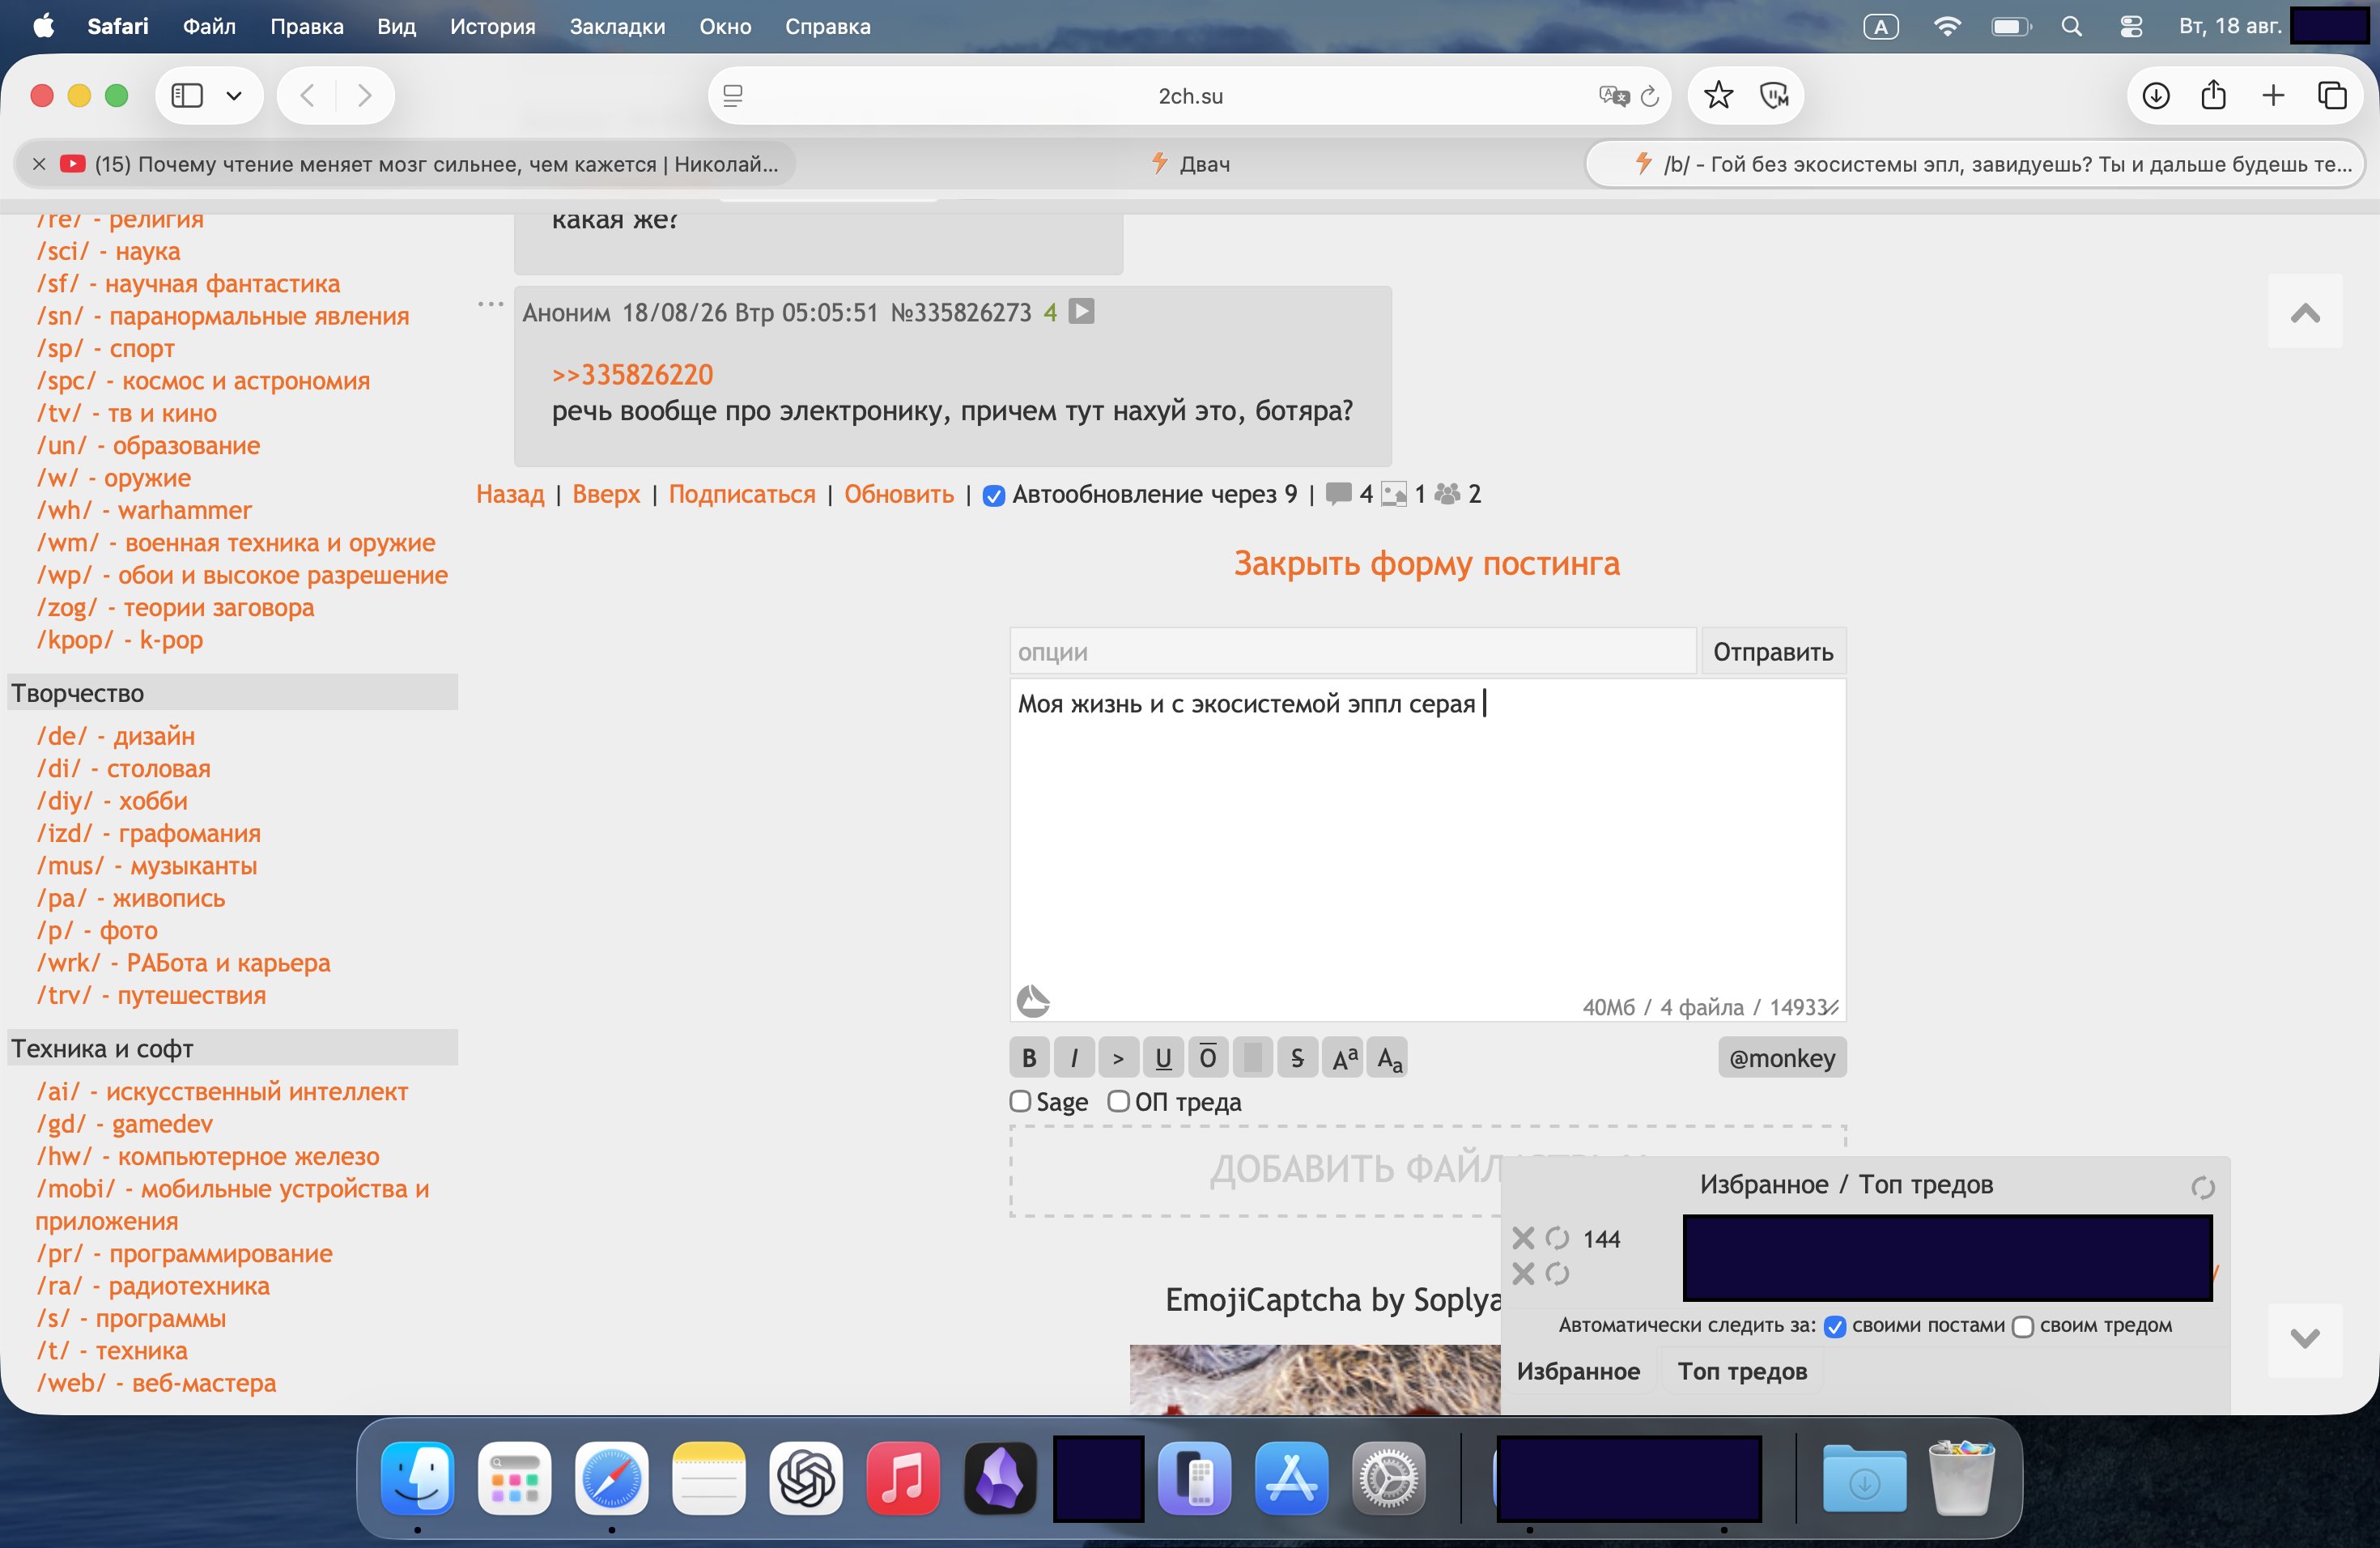Switch to the Избранное tab in the panel
This screenshot has width=2380, height=1548.
point(1578,1371)
